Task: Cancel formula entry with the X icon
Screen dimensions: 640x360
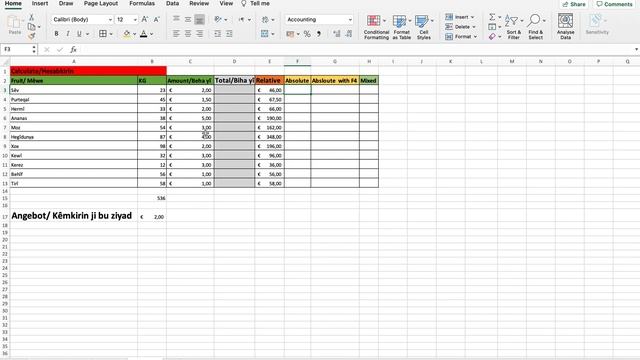Action: point(47,49)
